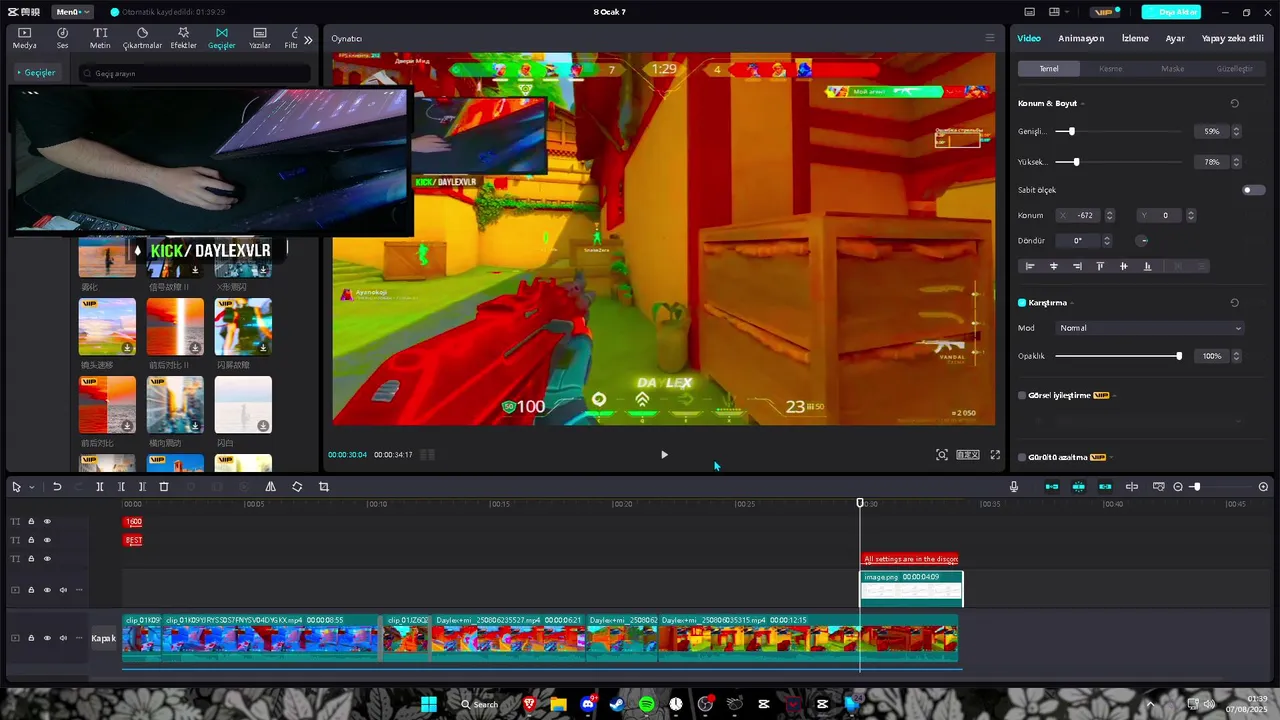1280x720 pixels.
Task: Open the preview aspect ratio selector
Action: click(x=968, y=455)
